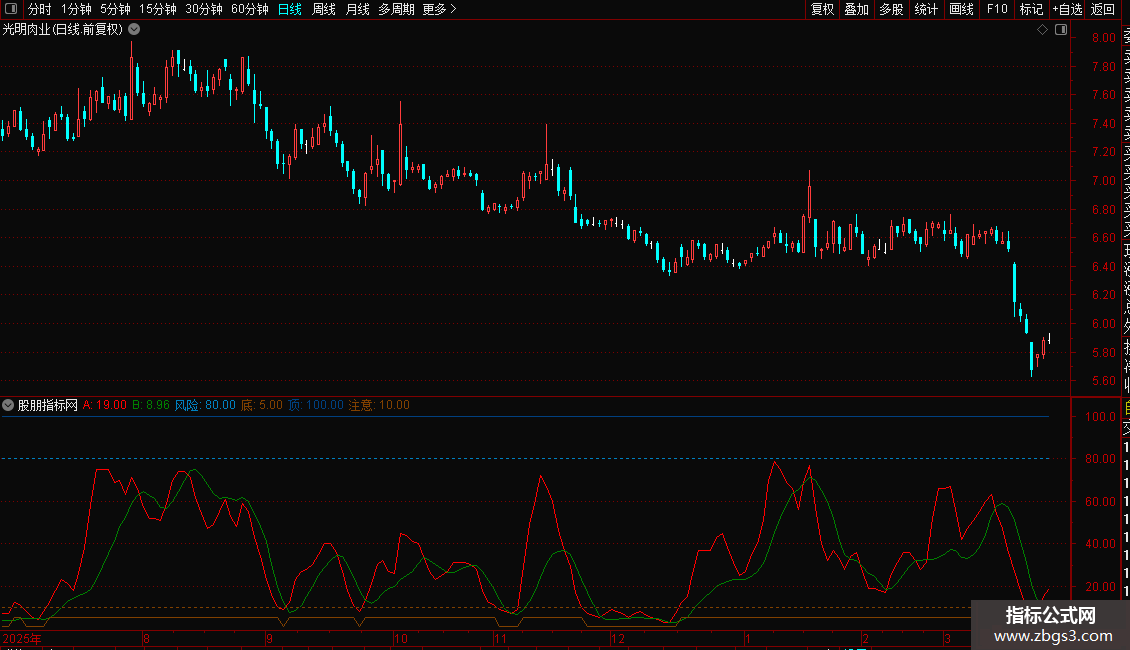Click the 8.00 price axis label
Image resolution: width=1130 pixels, height=650 pixels.
[x=1103, y=38]
